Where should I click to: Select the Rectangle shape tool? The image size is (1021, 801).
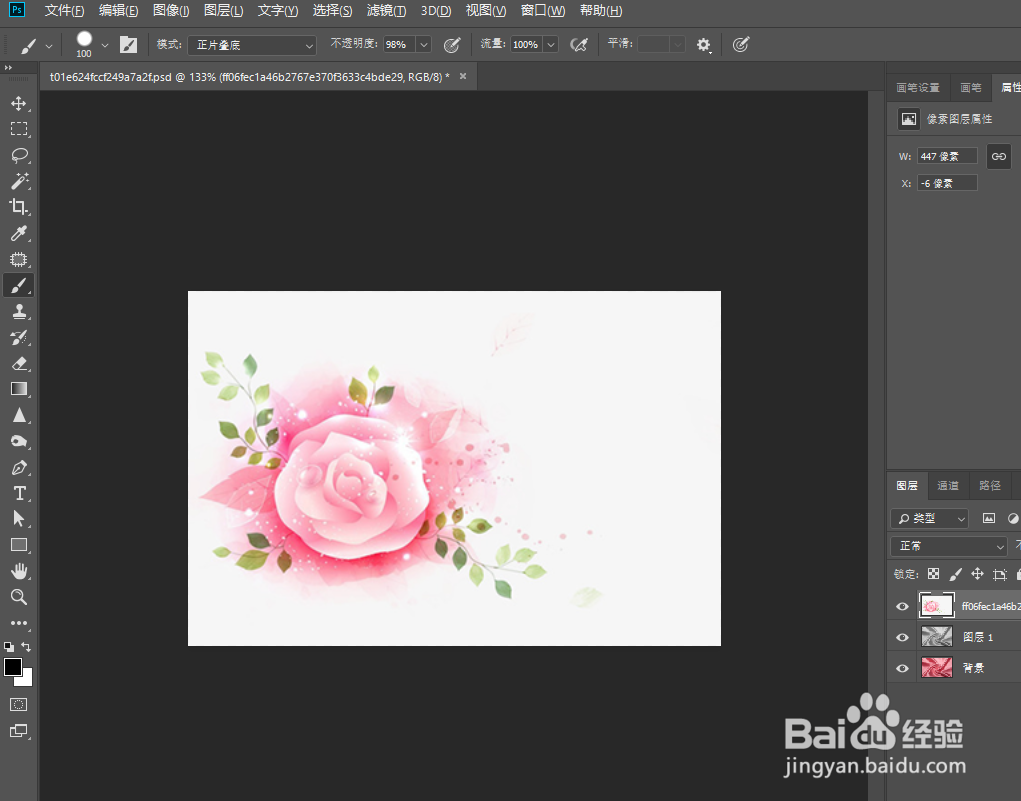coord(19,545)
